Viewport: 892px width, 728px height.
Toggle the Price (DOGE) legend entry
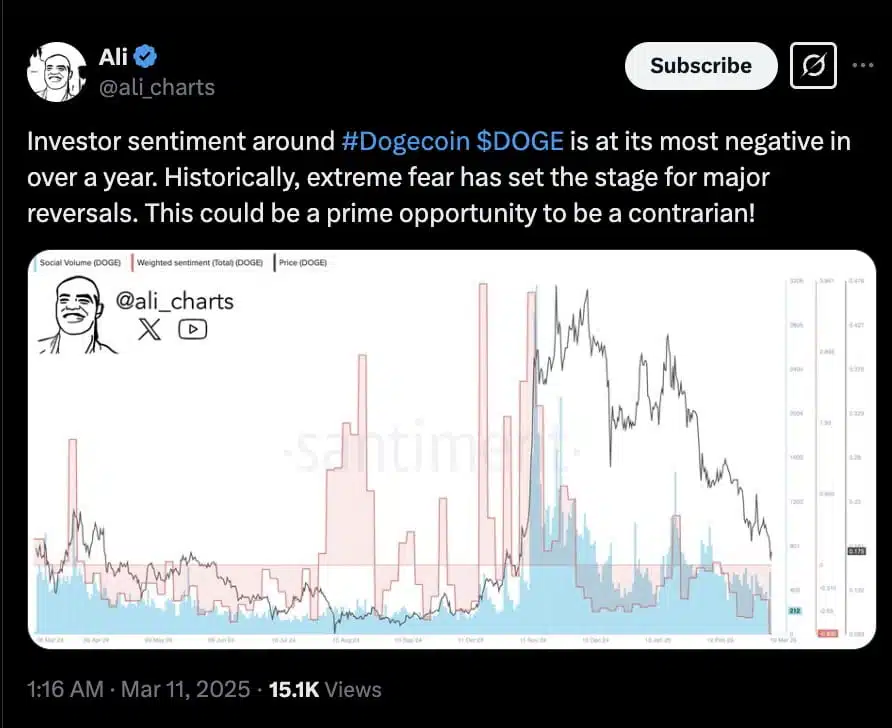301,262
